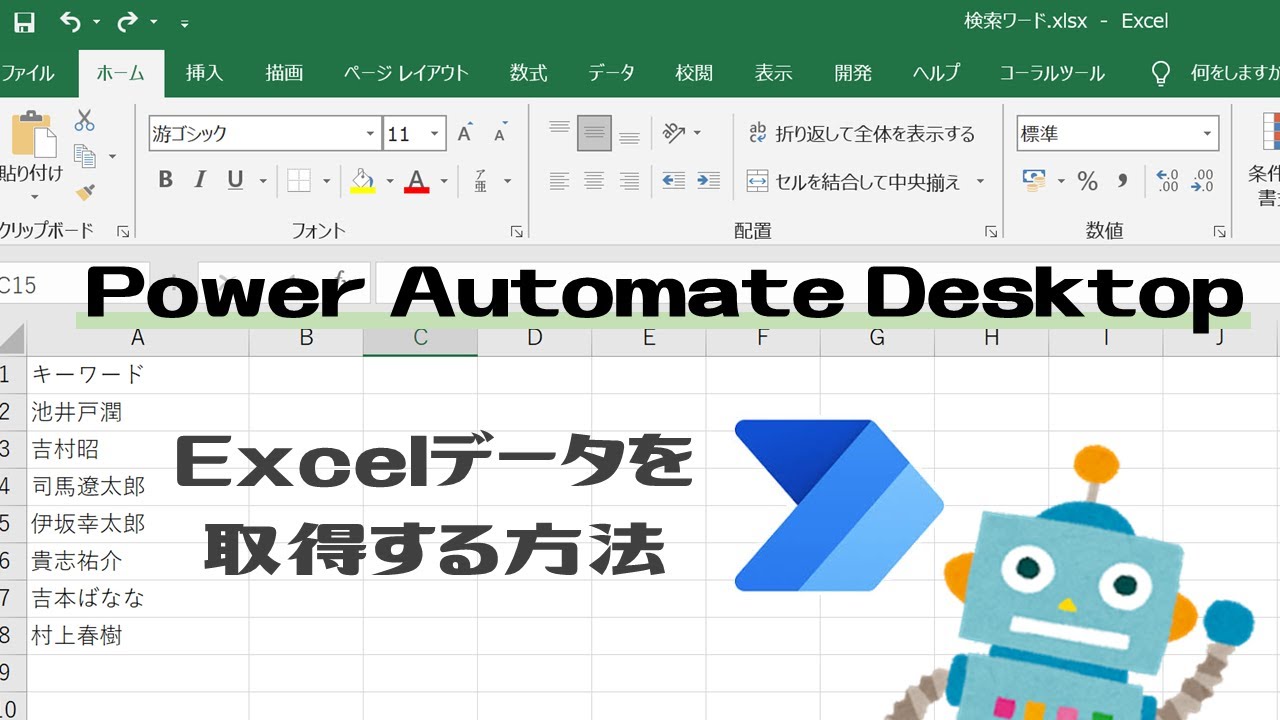Apply red font color
The image size is (1280, 720).
pyautogui.click(x=417, y=181)
